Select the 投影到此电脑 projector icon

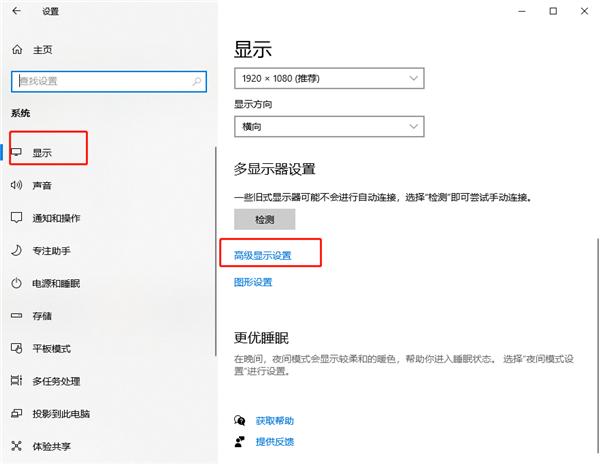pos(16,413)
